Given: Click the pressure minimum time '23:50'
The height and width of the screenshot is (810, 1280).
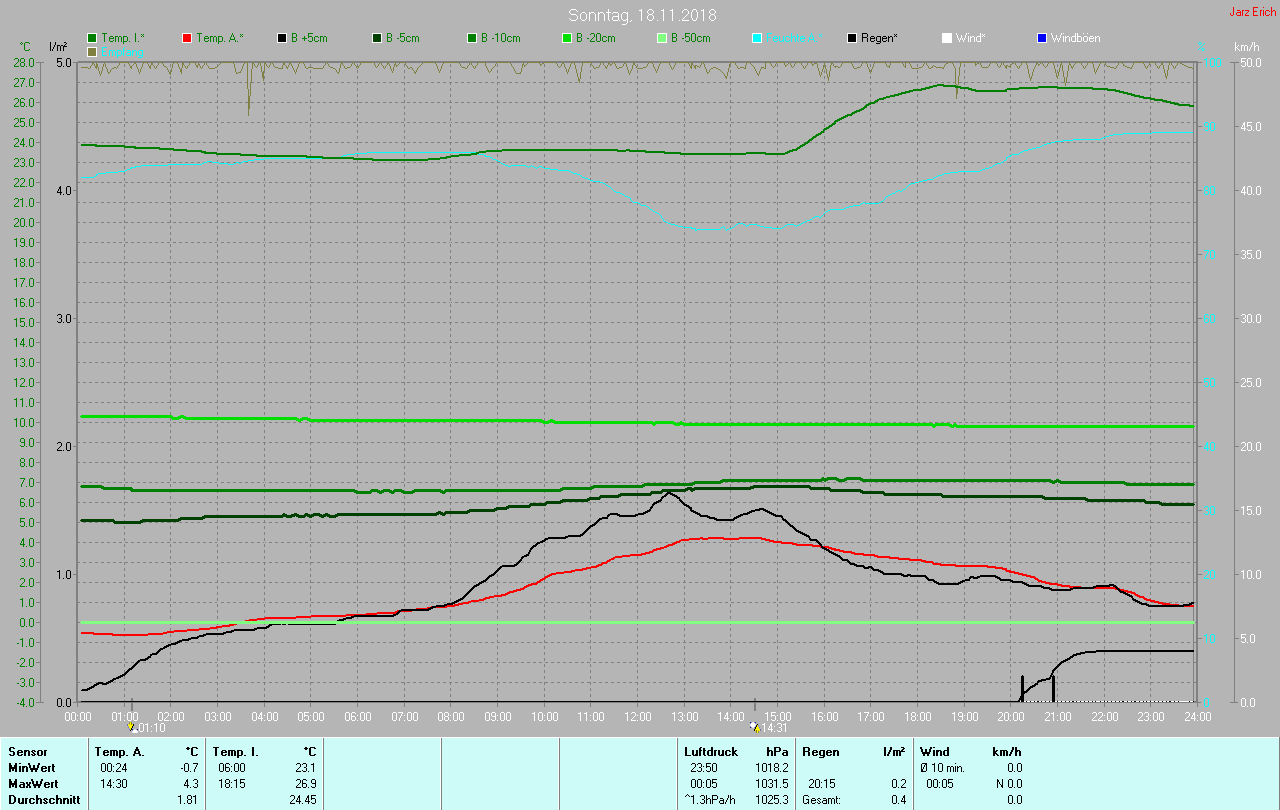Looking at the screenshot, I should (x=704, y=767).
